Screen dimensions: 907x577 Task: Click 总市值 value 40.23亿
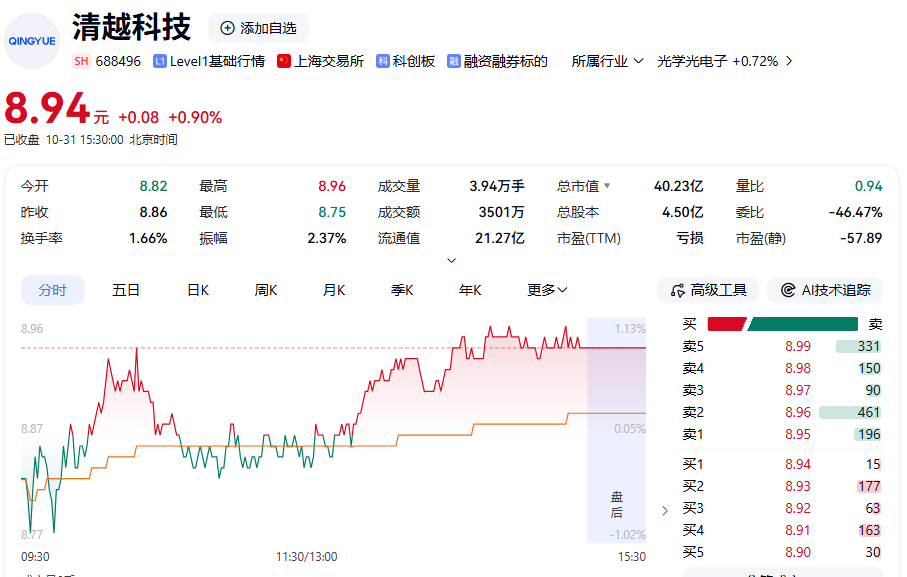pyautogui.click(x=679, y=186)
